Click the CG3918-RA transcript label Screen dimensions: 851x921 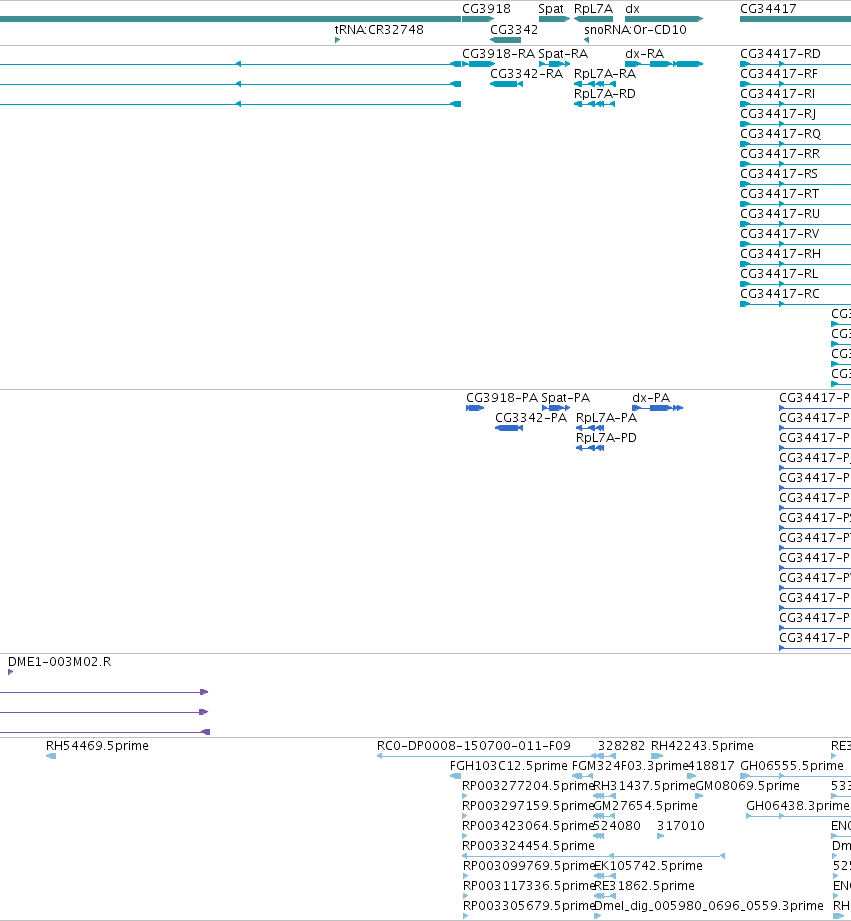coord(499,53)
